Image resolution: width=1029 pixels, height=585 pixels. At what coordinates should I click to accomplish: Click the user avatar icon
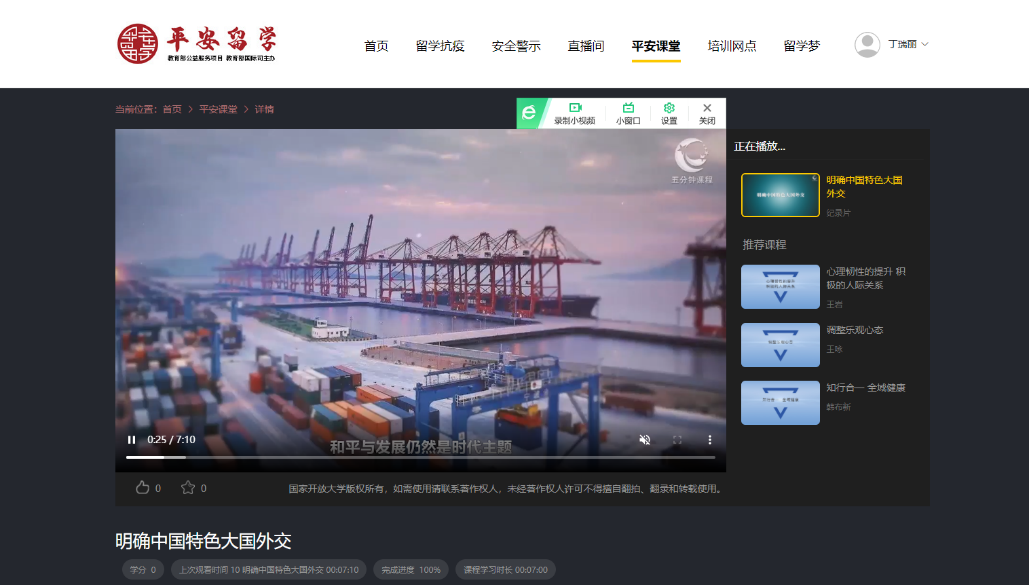click(x=867, y=45)
